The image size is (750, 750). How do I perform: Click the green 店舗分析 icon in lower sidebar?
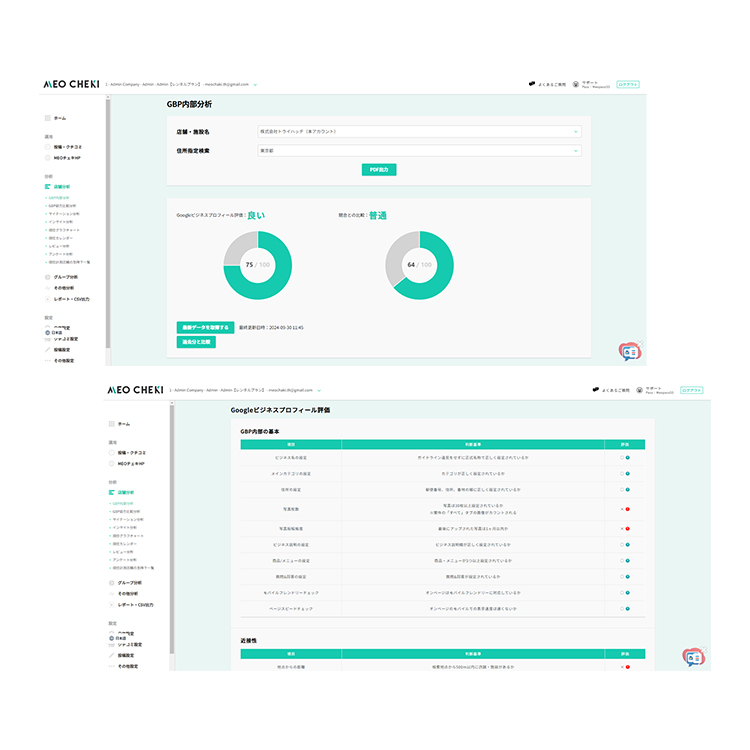[111, 492]
